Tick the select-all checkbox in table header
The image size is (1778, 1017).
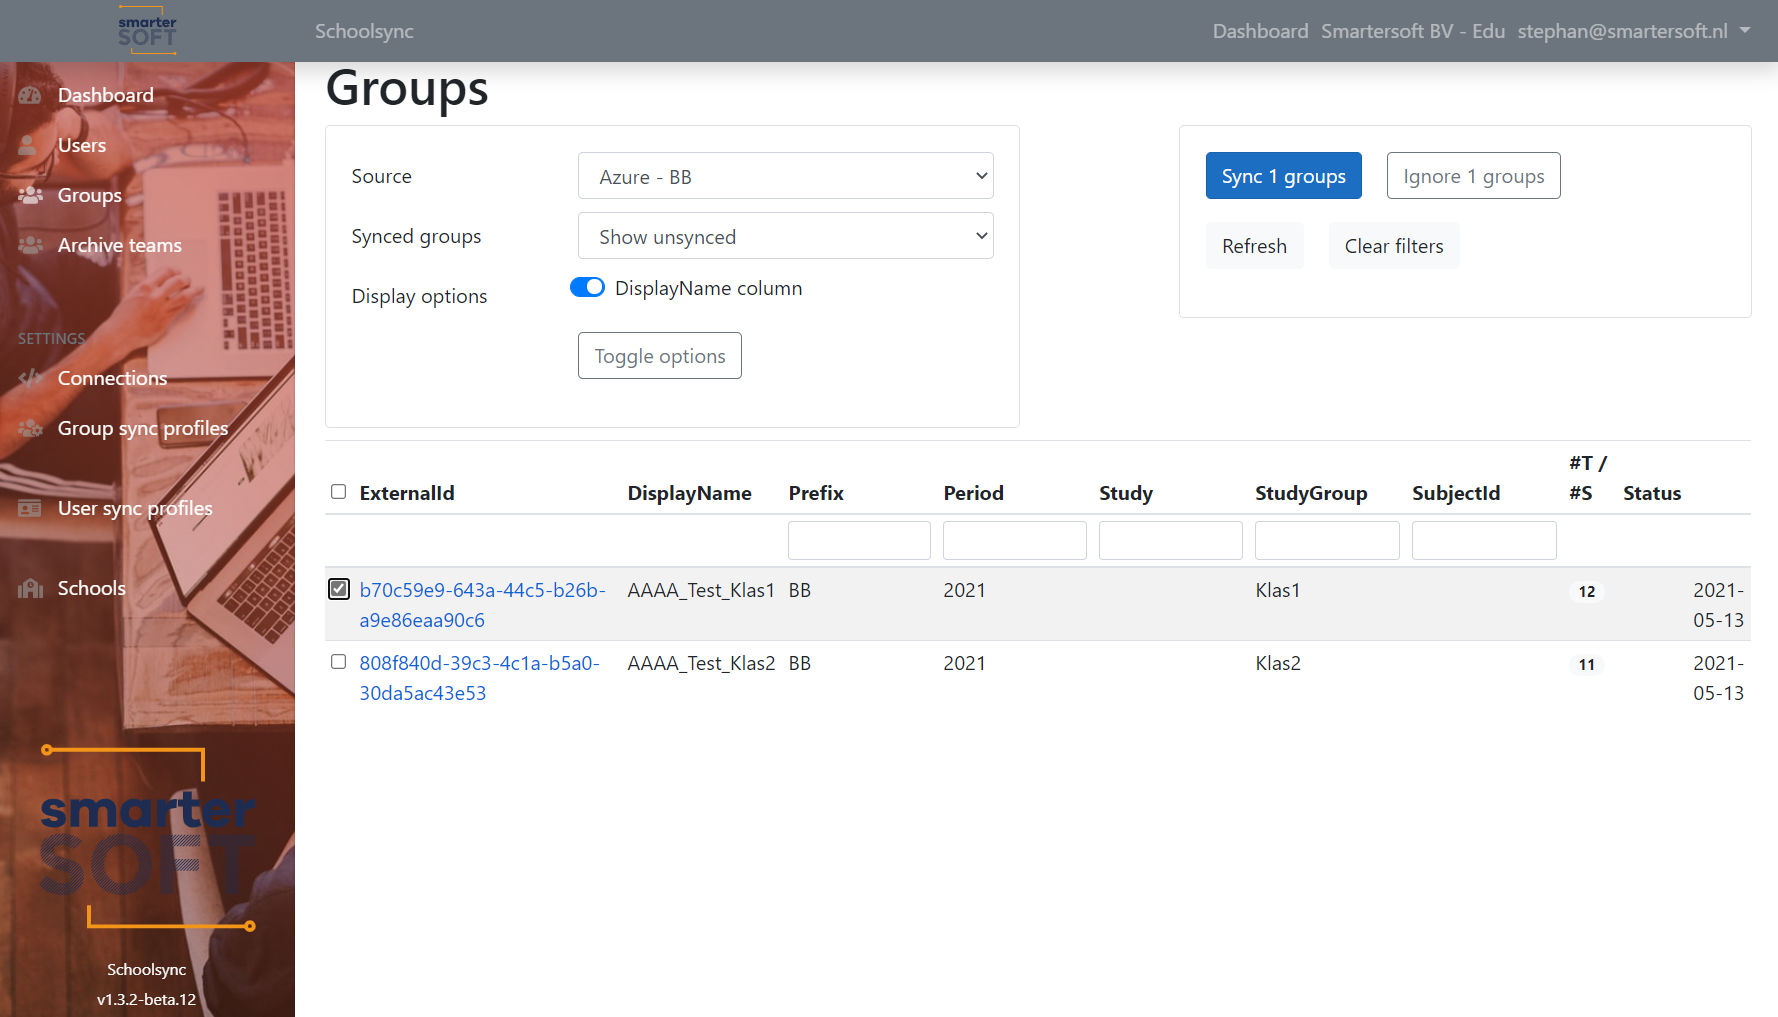pos(339,492)
